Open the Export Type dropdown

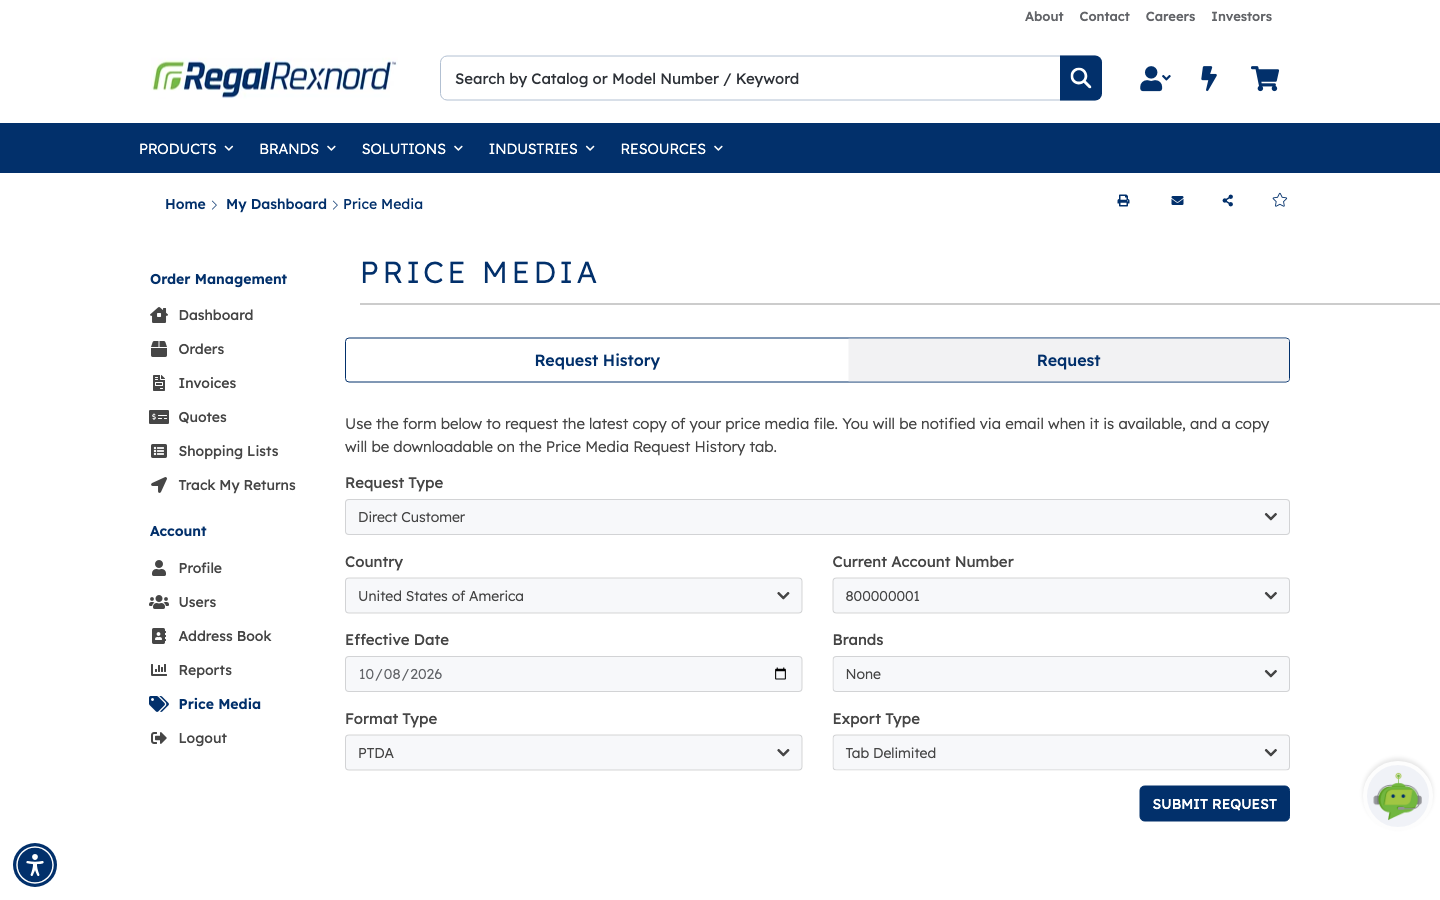[1061, 753]
